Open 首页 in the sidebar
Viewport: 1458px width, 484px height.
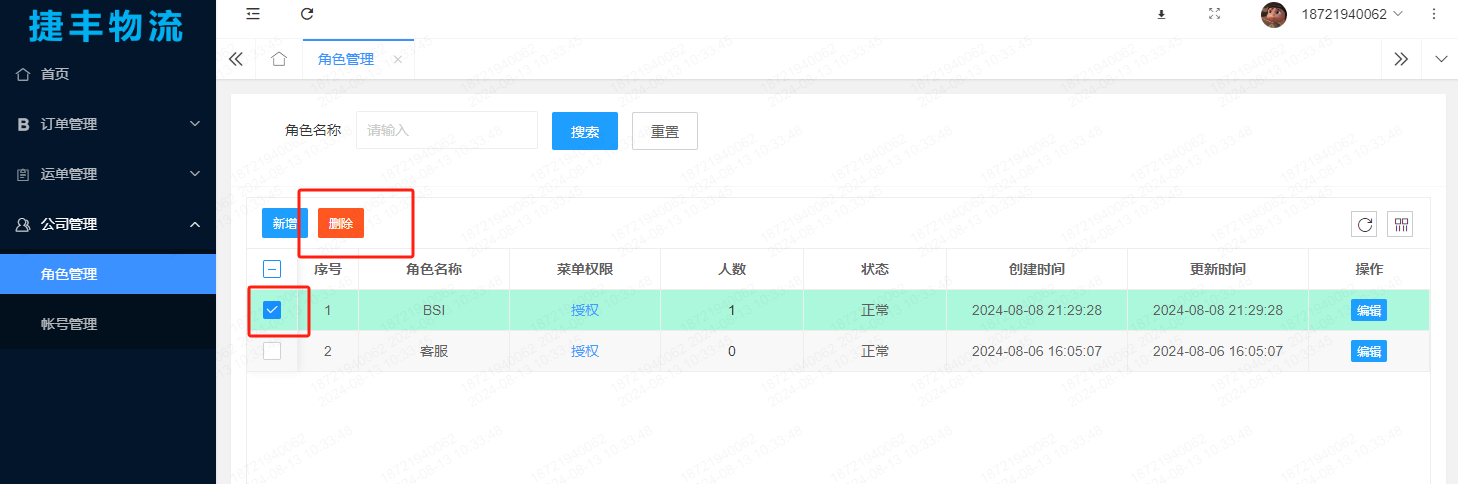click(108, 74)
